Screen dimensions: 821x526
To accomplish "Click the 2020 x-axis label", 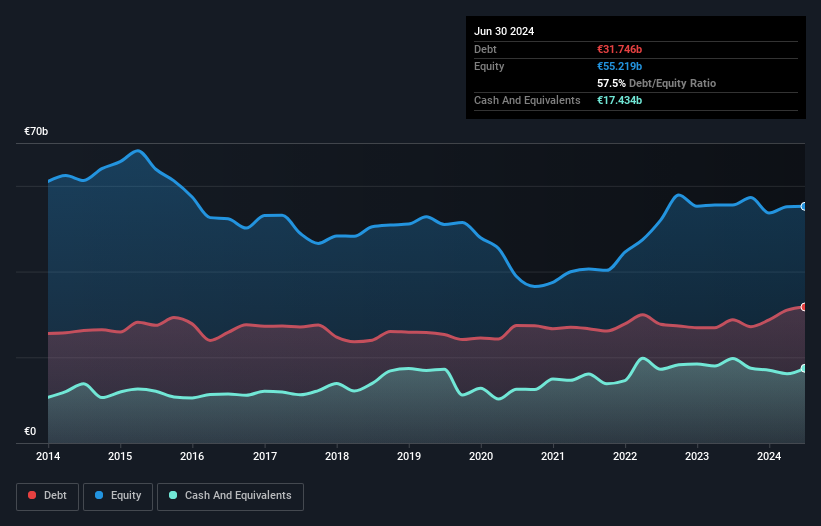I will (481, 456).
